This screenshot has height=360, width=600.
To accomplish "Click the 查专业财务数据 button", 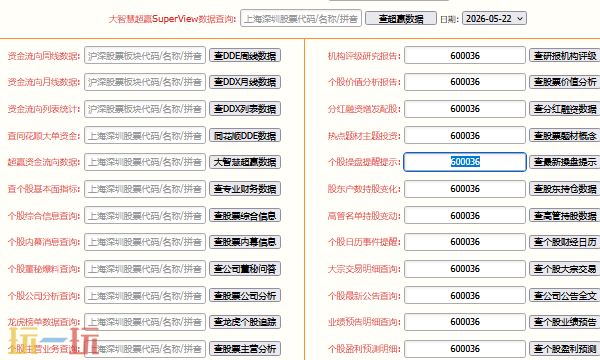I will [x=245, y=189].
